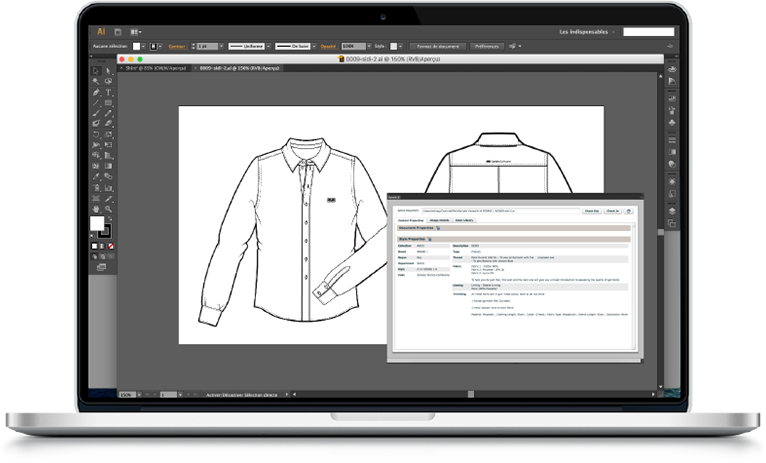
Task: Click the white fill color swatch
Action: [98, 223]
